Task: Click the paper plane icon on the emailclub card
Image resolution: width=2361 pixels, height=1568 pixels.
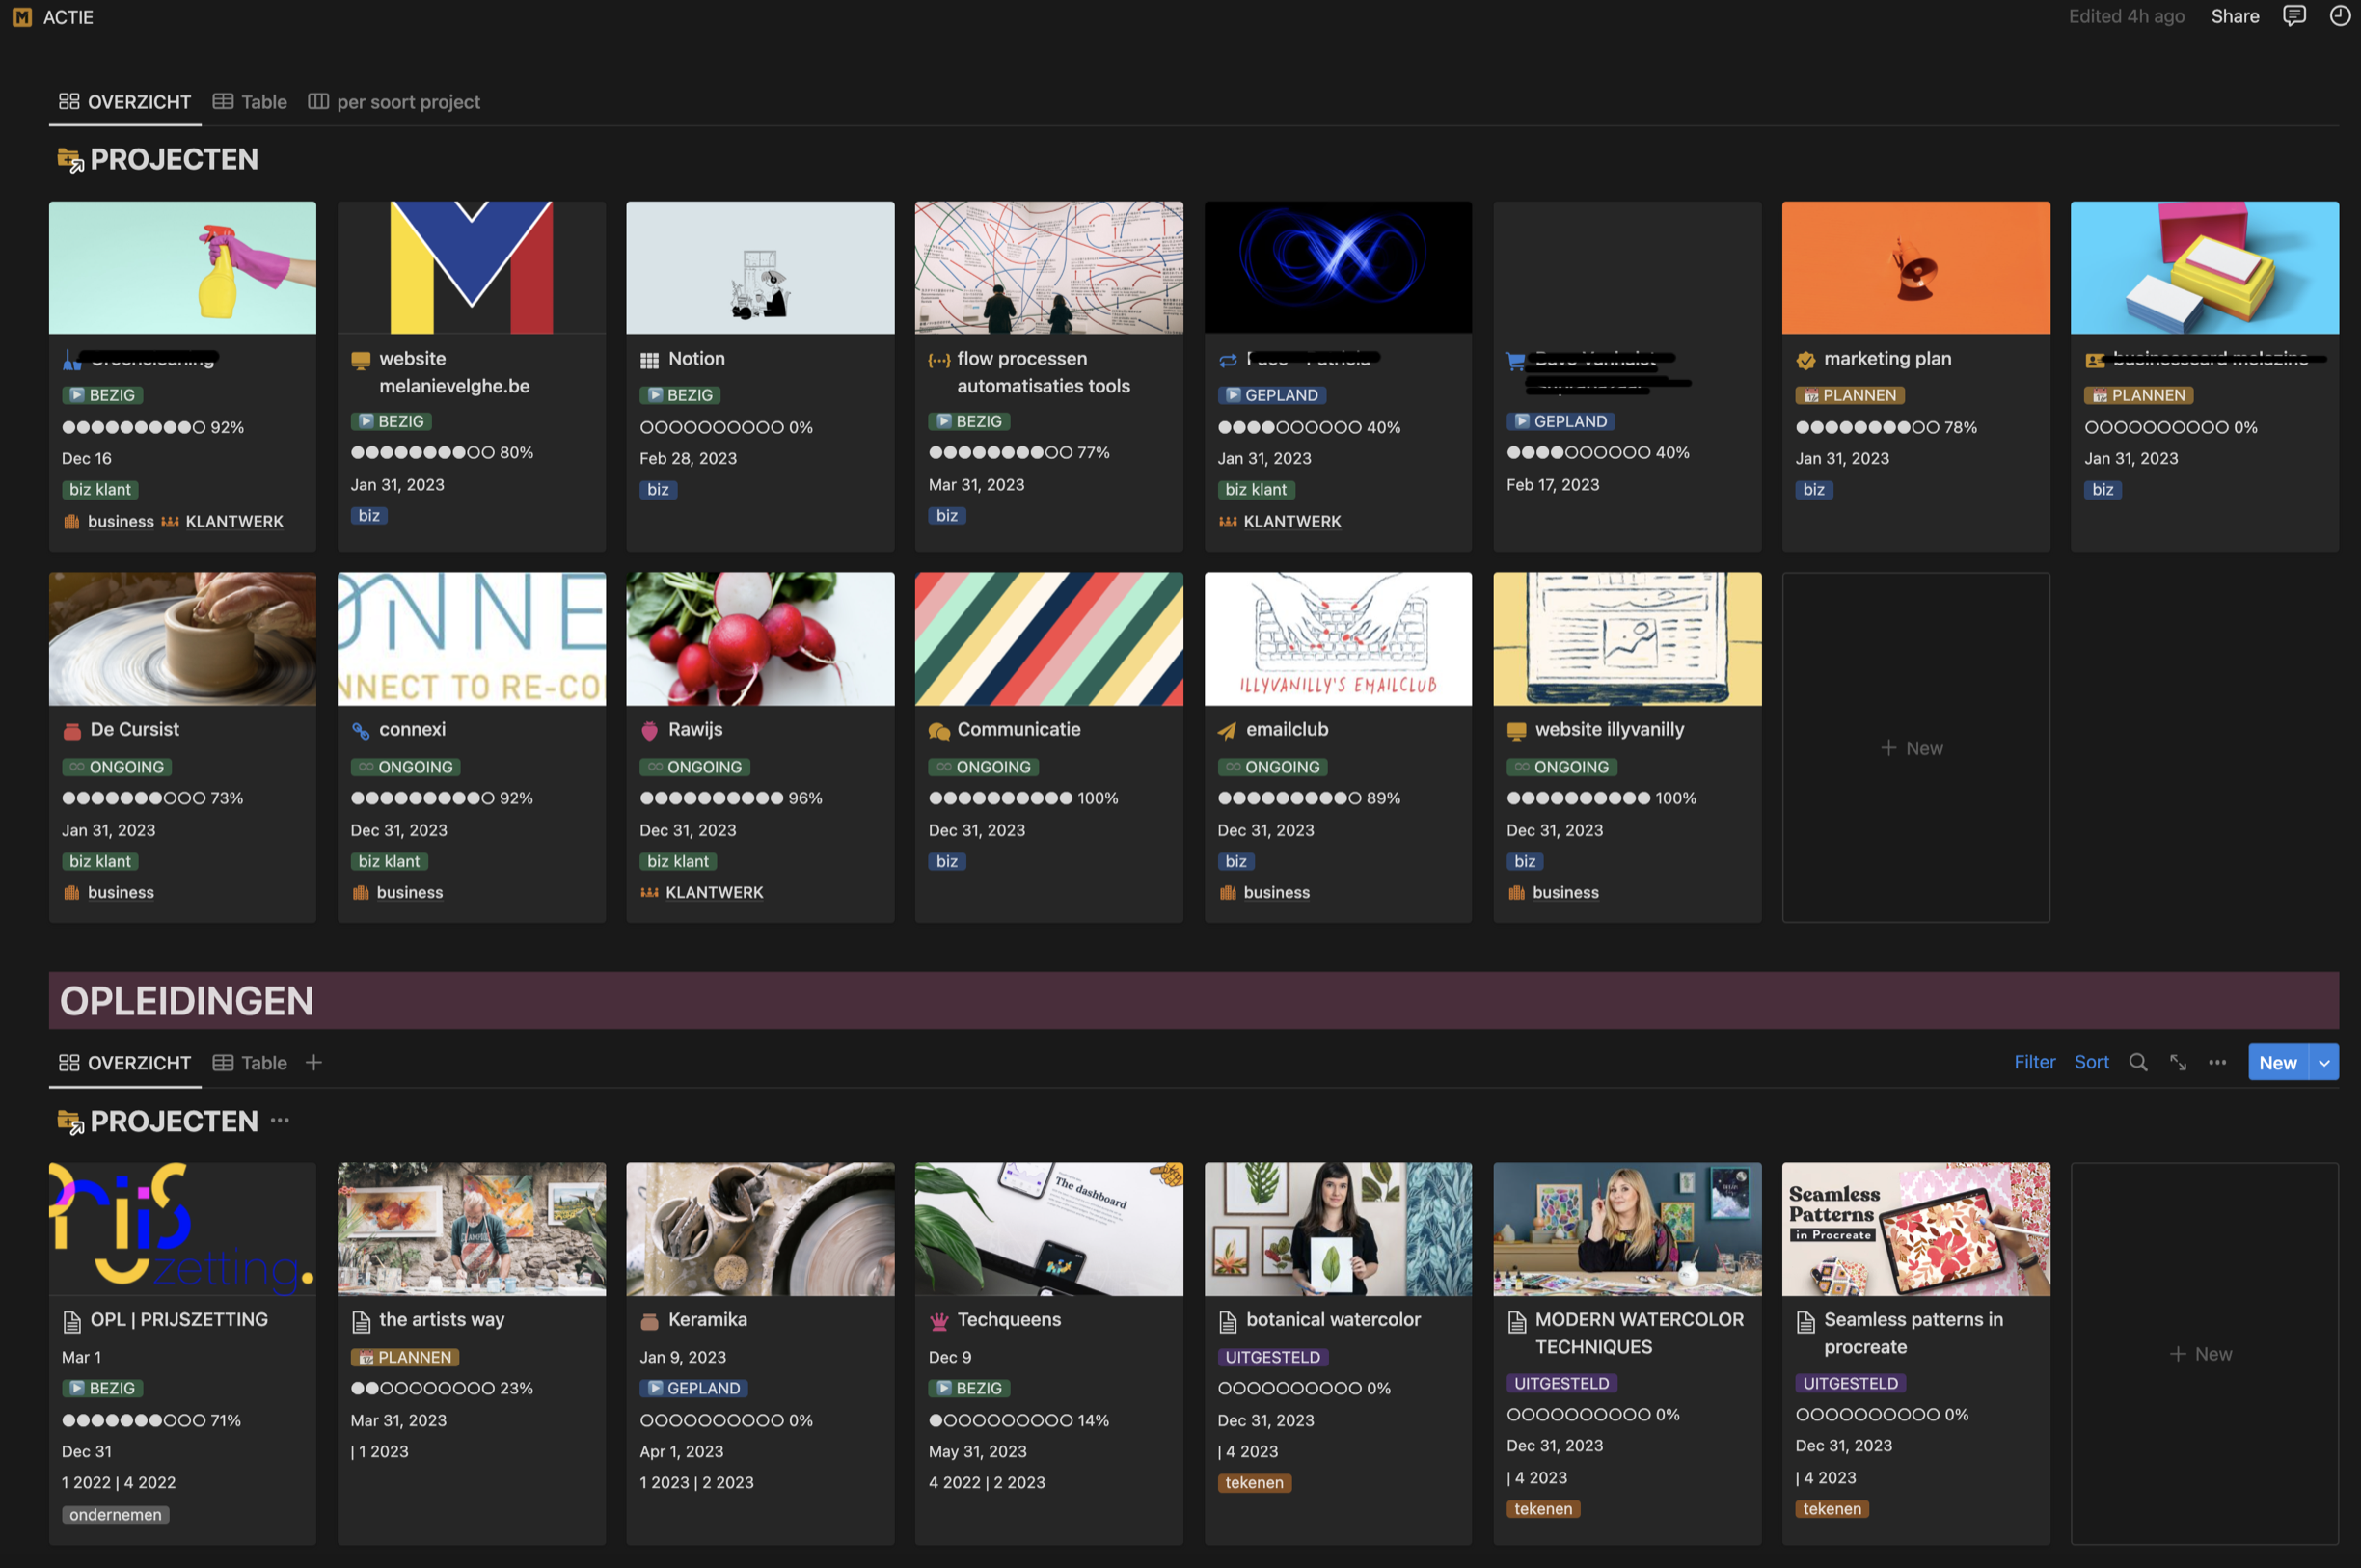Action: (x=1228, y=729)
